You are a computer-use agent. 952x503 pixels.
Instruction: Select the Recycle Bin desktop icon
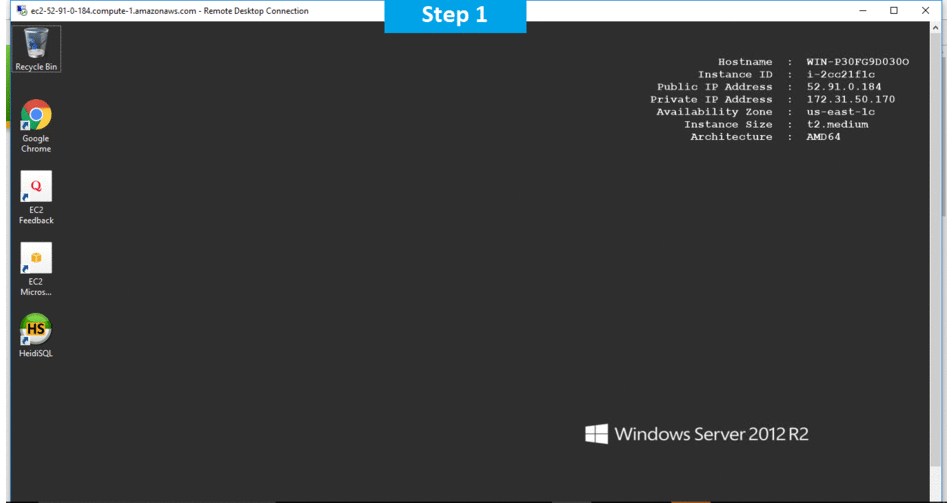(36, 43)
